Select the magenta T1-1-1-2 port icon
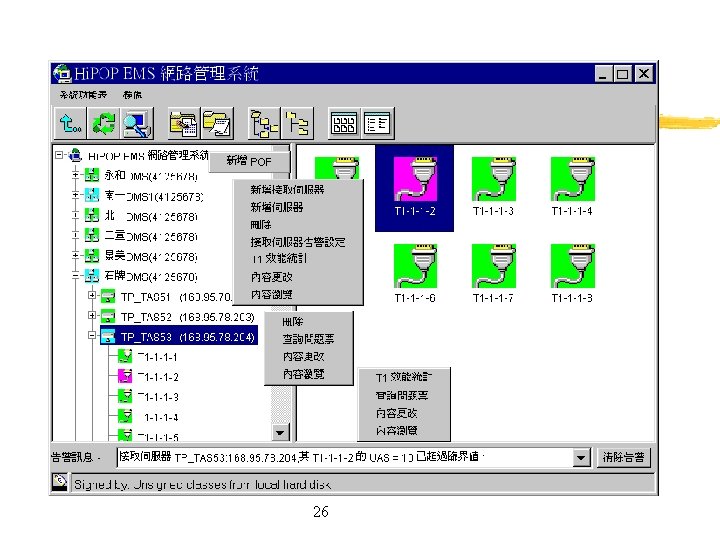 (415, 179)
